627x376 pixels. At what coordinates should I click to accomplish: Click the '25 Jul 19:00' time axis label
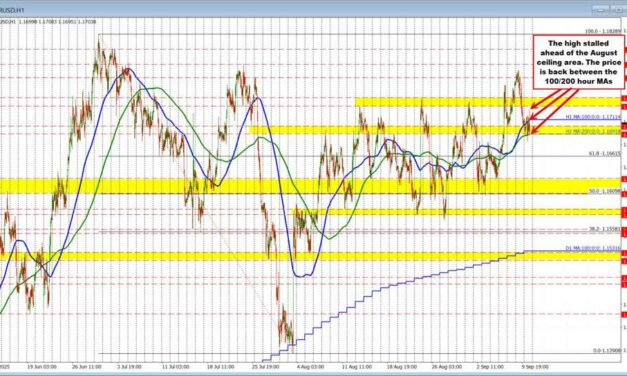(x=266, y=366)
